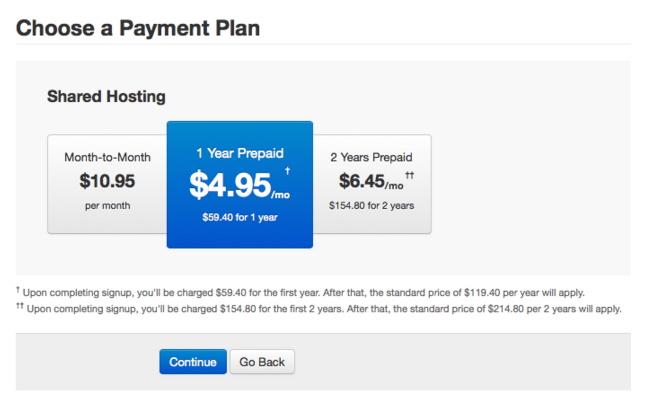Click the large $4.95 price
Screen dimensions: 648x400
coord(231,184)
